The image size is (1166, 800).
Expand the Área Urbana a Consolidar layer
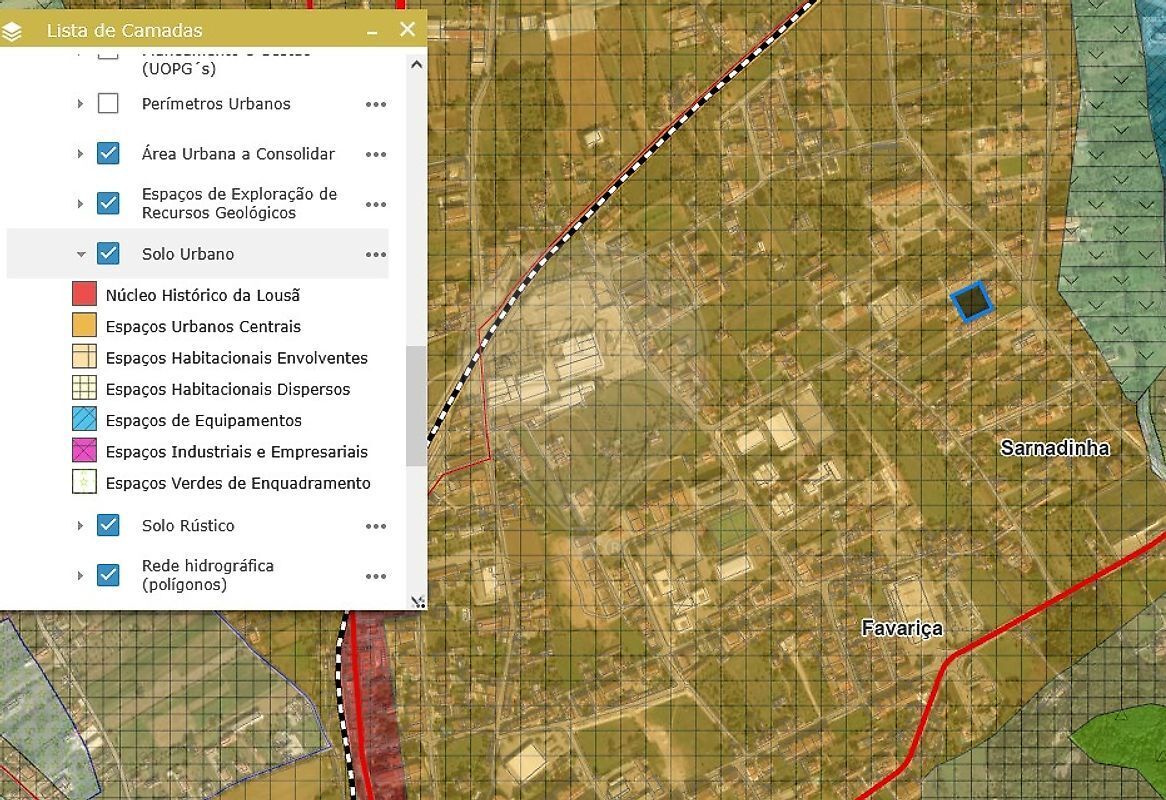81,154
